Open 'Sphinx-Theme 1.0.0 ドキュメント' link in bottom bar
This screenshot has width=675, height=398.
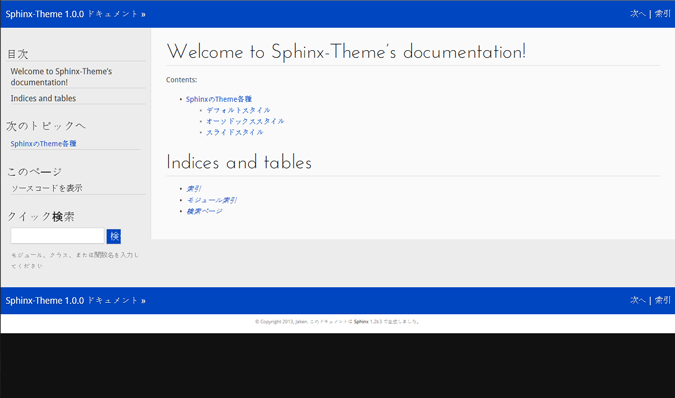pyautogui.click(x=72, y=301)
